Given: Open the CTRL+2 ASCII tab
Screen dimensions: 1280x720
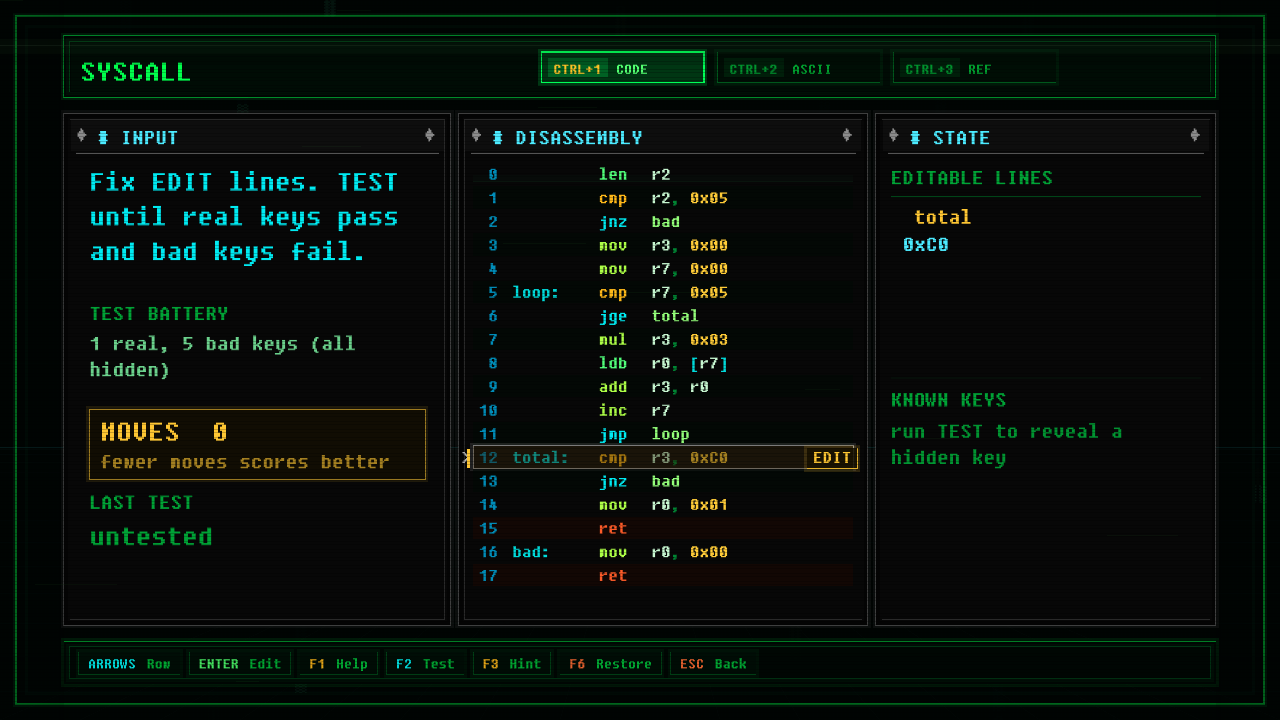Looking at the screenshot, I should [x=799, y=68].
